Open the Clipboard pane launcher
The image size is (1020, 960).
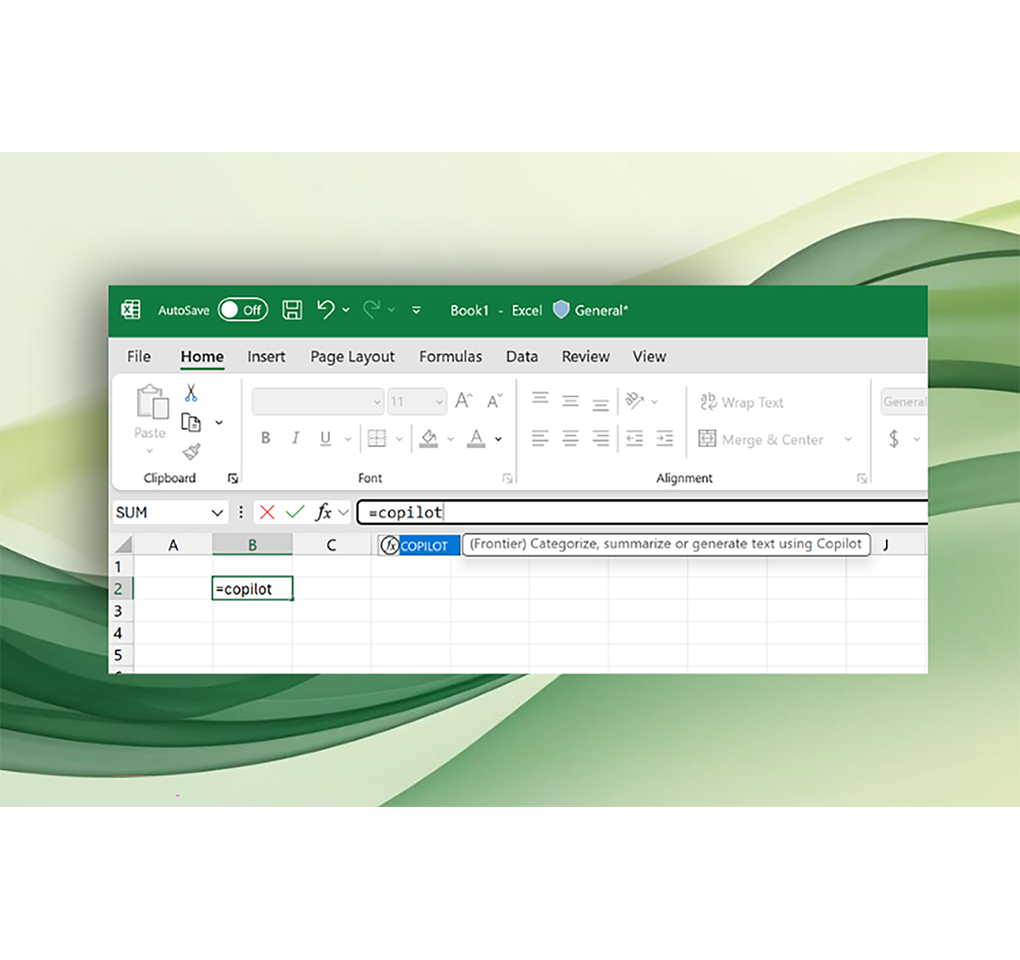pos(232,479)
